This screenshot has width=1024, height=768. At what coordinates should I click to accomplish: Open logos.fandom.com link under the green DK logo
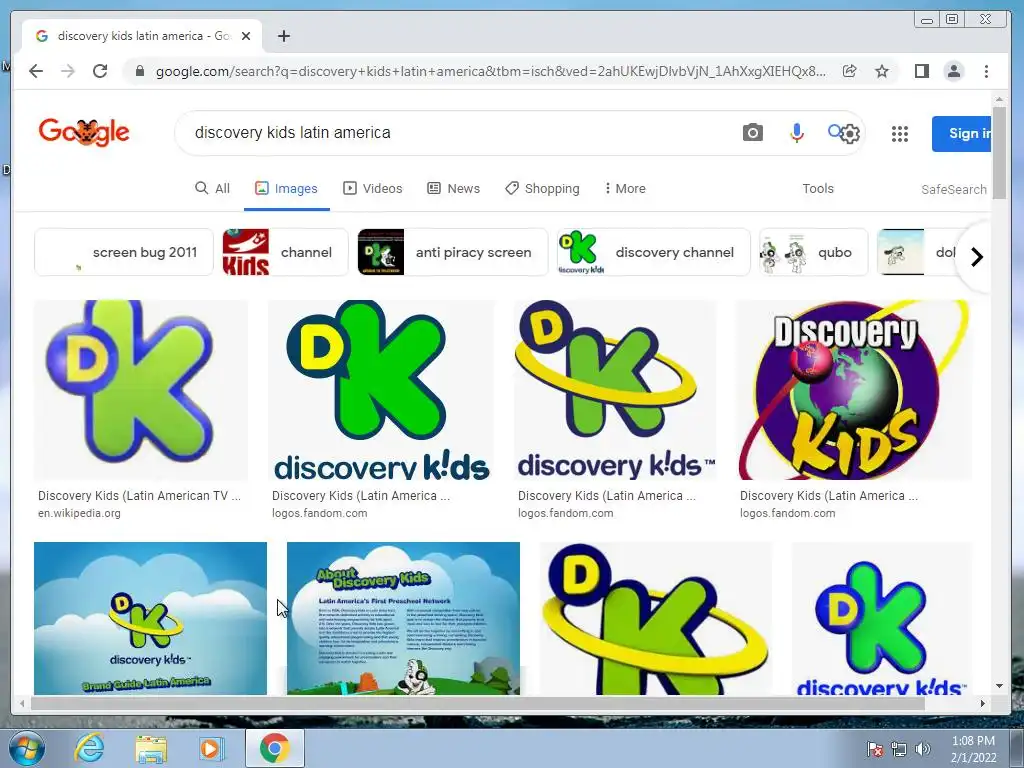[x=319, y=513]
